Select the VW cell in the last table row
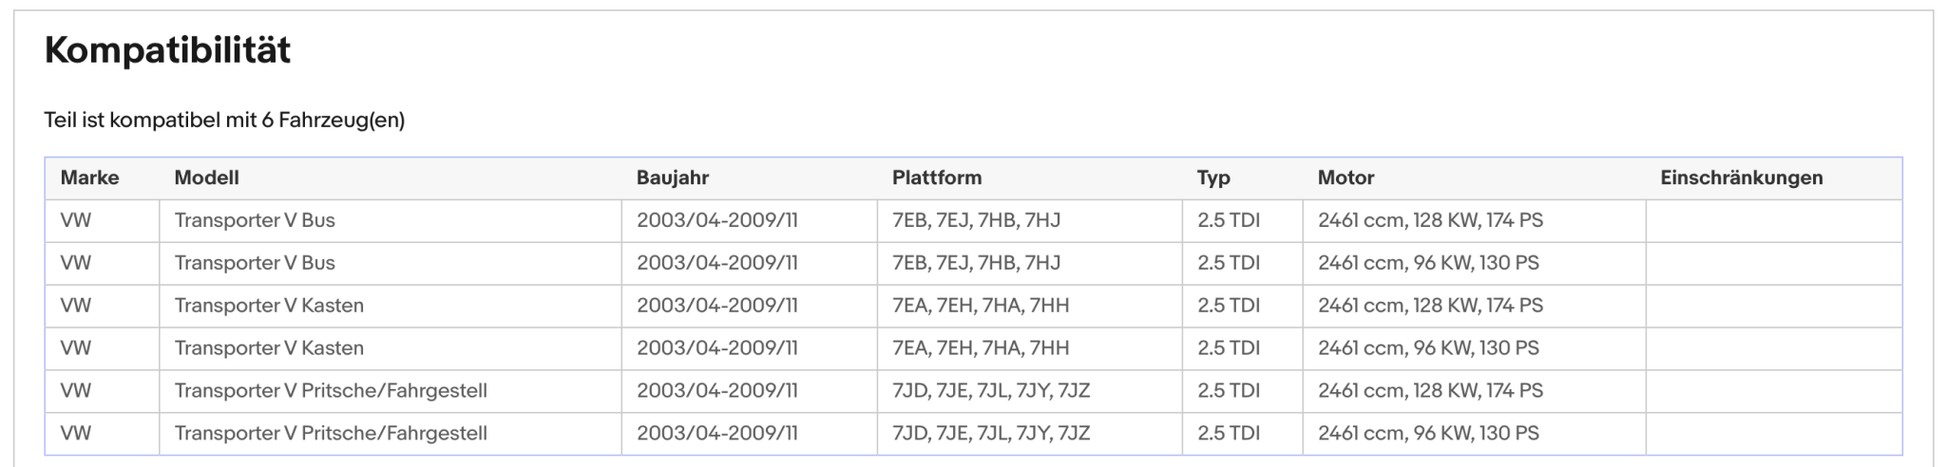The height and width of the screenshot is (467, 1946). (x=76, y=433)
